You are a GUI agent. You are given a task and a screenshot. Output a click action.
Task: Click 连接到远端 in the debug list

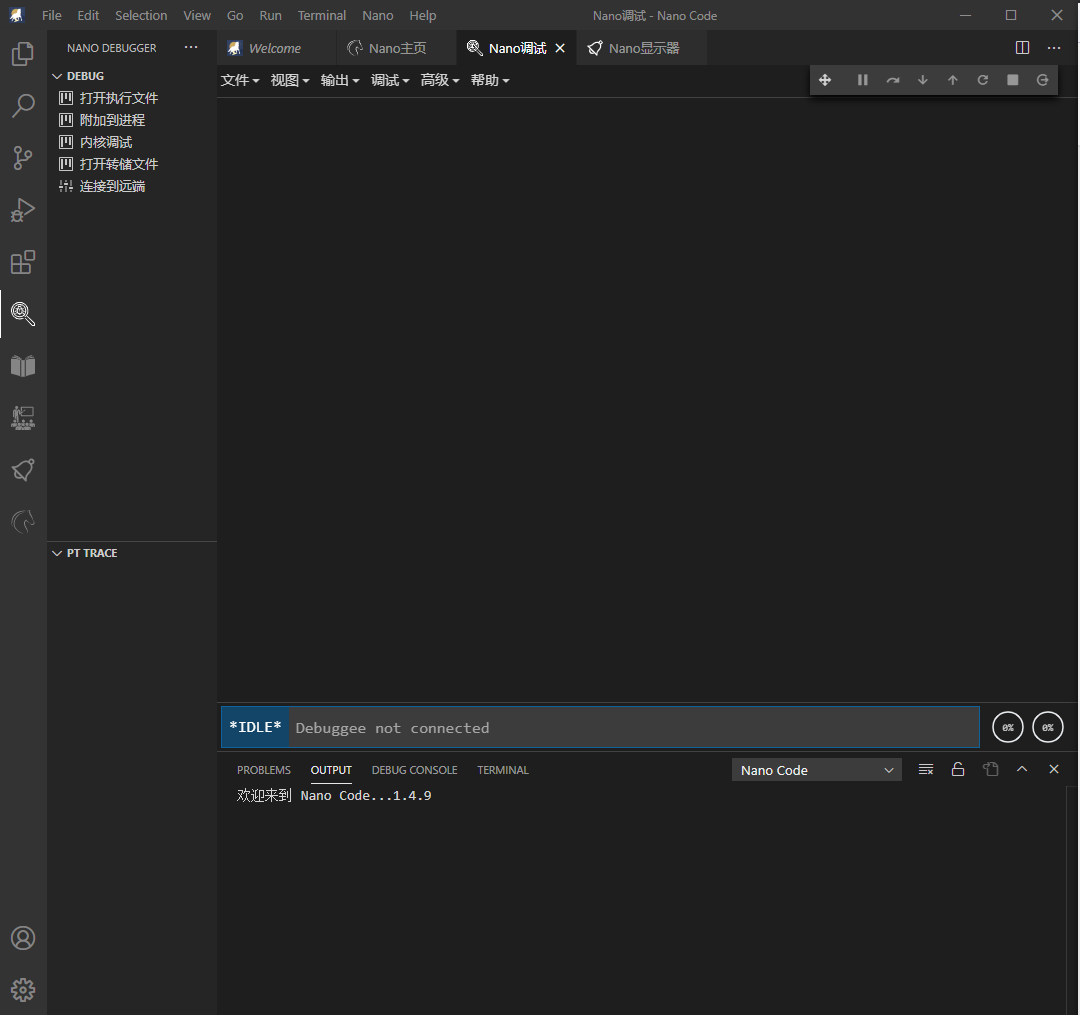pyautogui.click(x=112, y=186)
